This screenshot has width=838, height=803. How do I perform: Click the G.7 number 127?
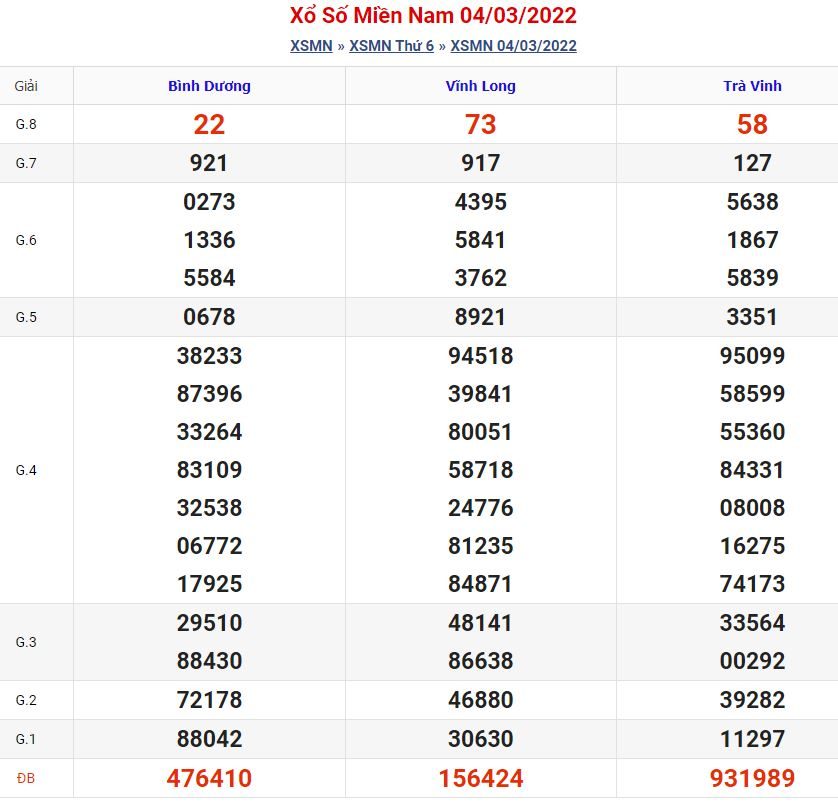pyautogui.click(x=752, y=163)
